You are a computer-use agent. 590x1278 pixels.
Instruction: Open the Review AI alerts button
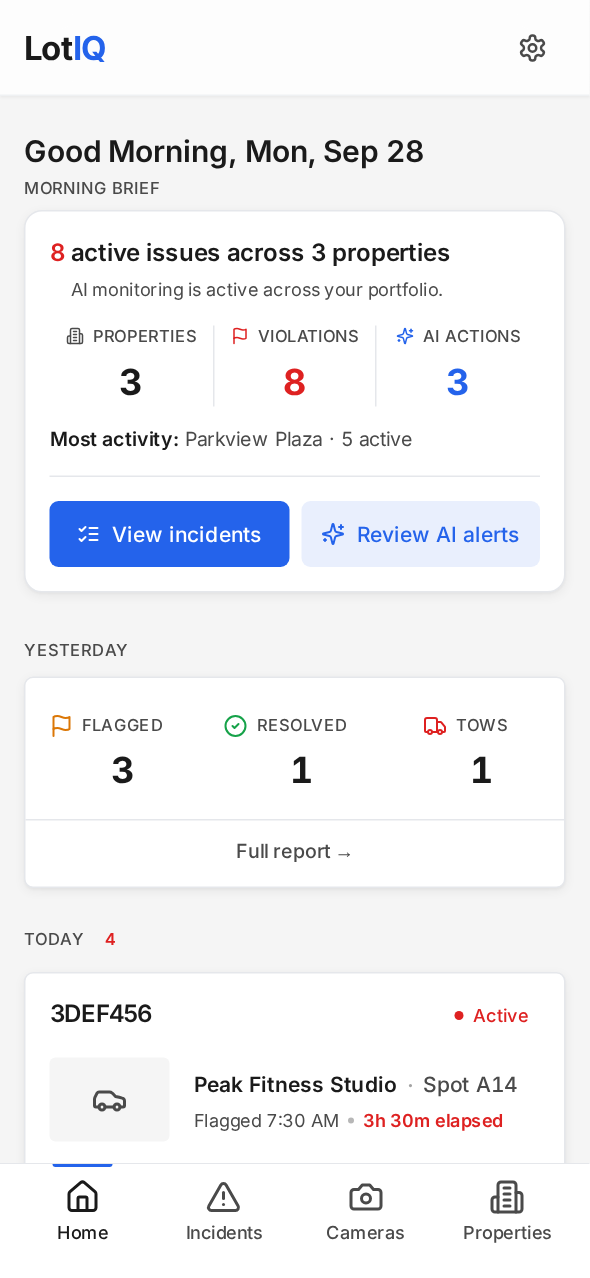tap(421, 534)
